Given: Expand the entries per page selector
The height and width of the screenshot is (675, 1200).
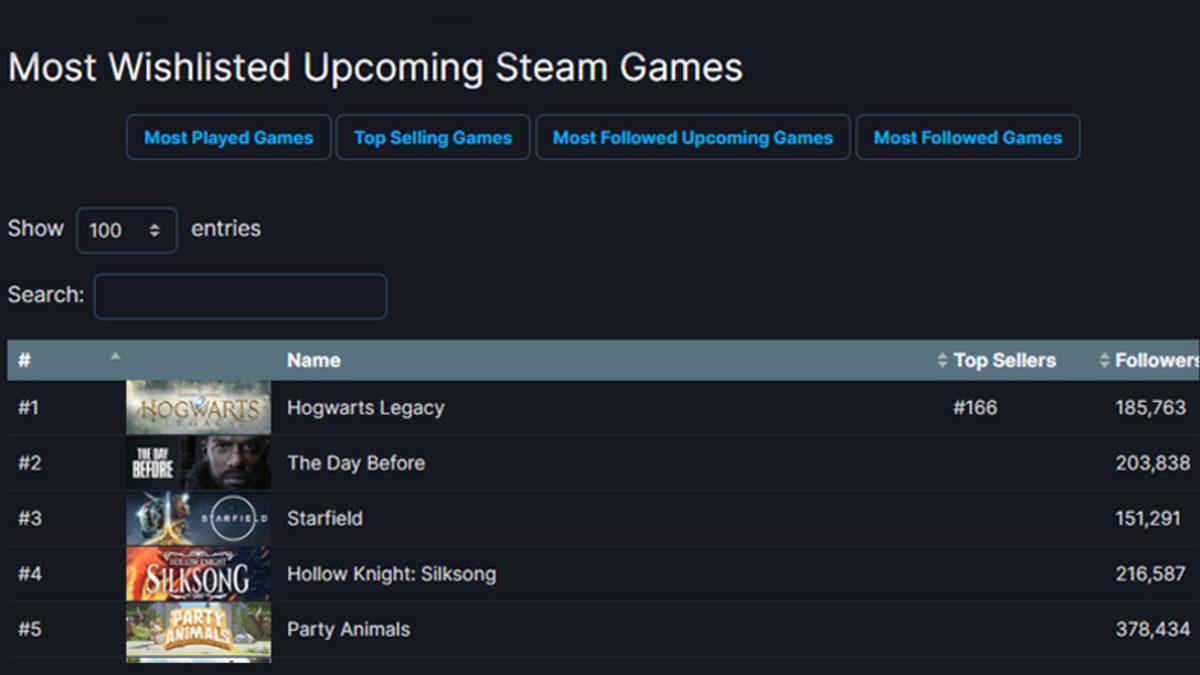Looking at the screenshot, I should (x=126, y=230).
